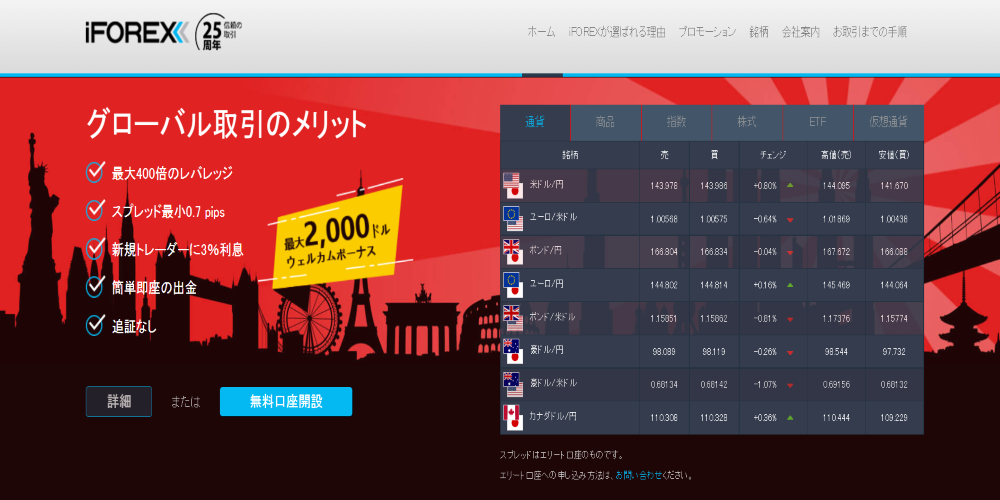Select the 通貨 tab
Image resolution: width=1000 pixels, height=500 pixels.
[x=535, y=122]
